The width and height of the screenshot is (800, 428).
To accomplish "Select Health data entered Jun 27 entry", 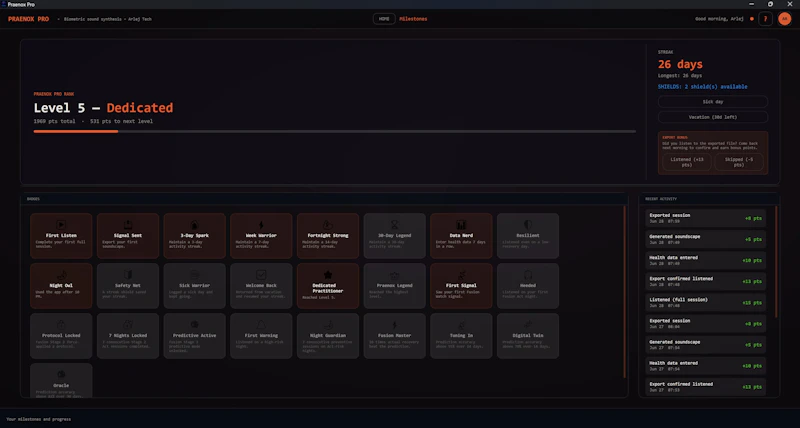I will pyautogui.click(x=706, y=366).
